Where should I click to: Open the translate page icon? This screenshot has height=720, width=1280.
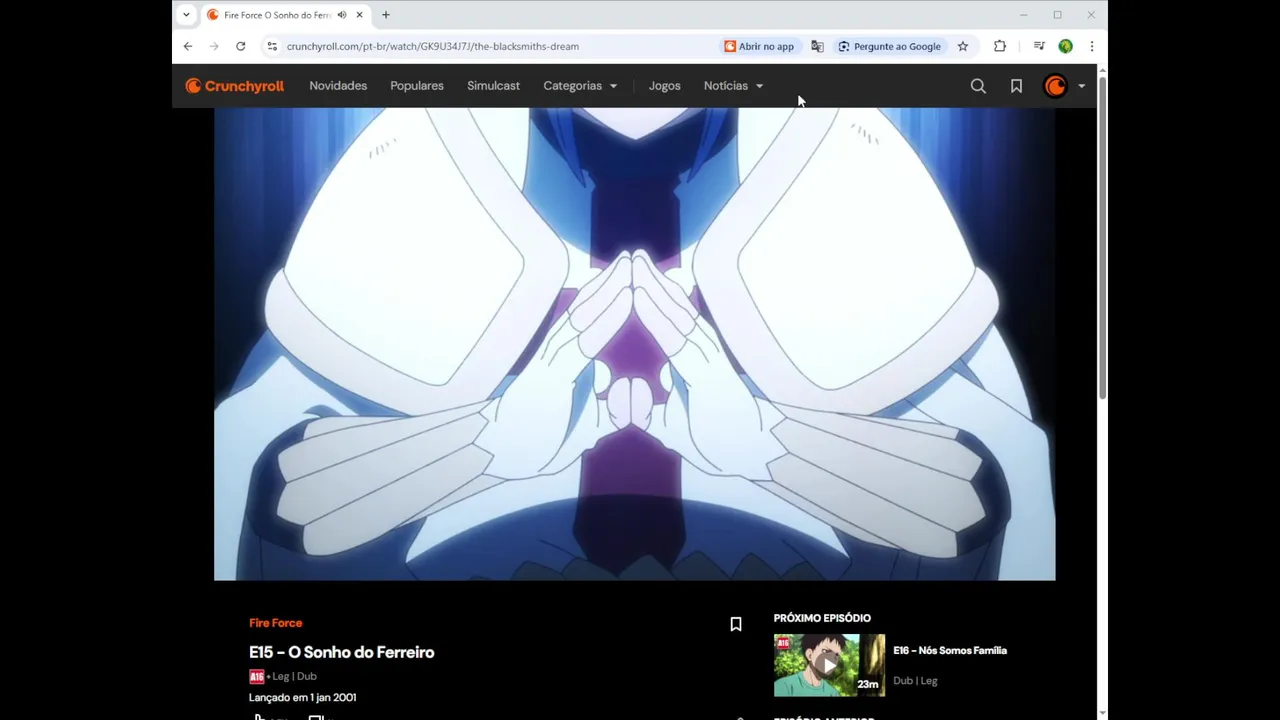coord(817,46)
